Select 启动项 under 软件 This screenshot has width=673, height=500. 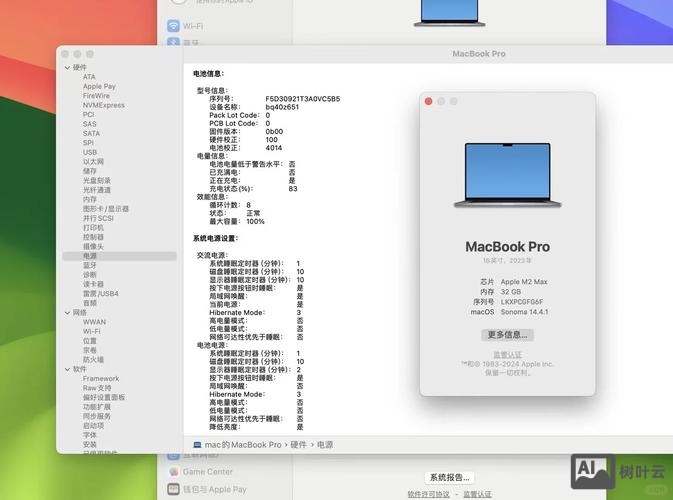pos(93,426)
